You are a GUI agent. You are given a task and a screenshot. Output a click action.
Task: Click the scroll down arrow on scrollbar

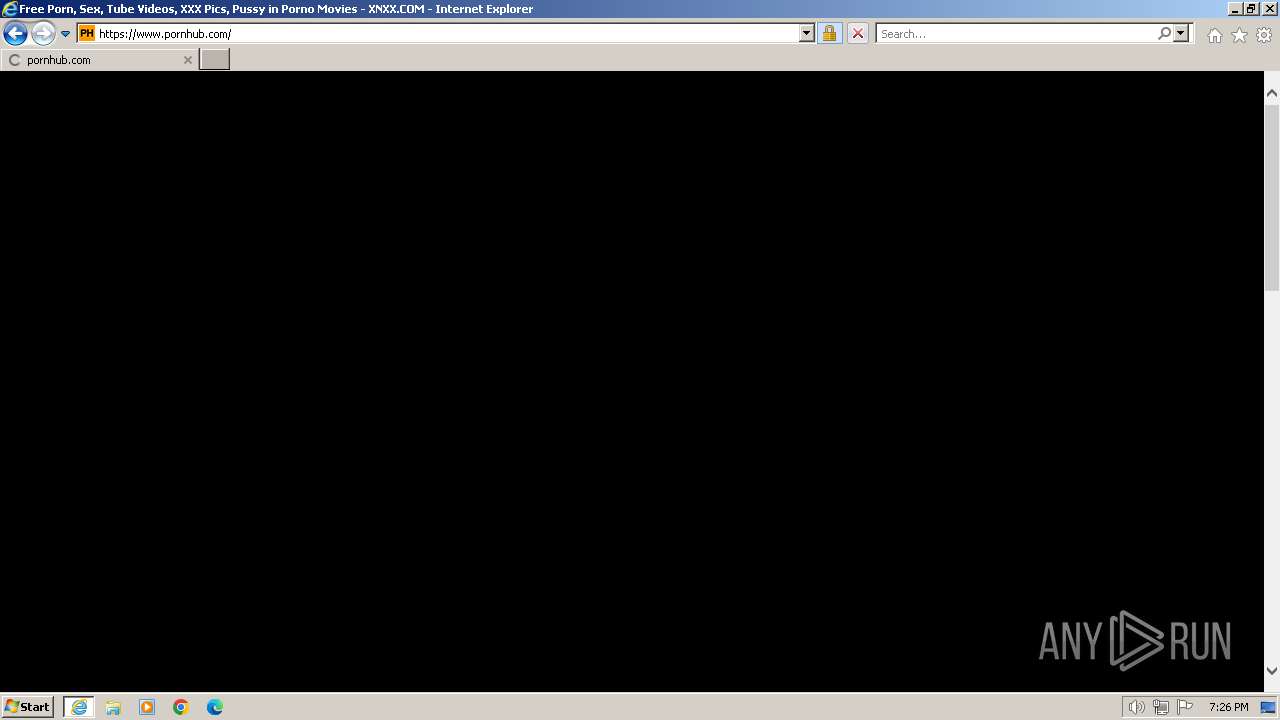tap(1272, 671)
